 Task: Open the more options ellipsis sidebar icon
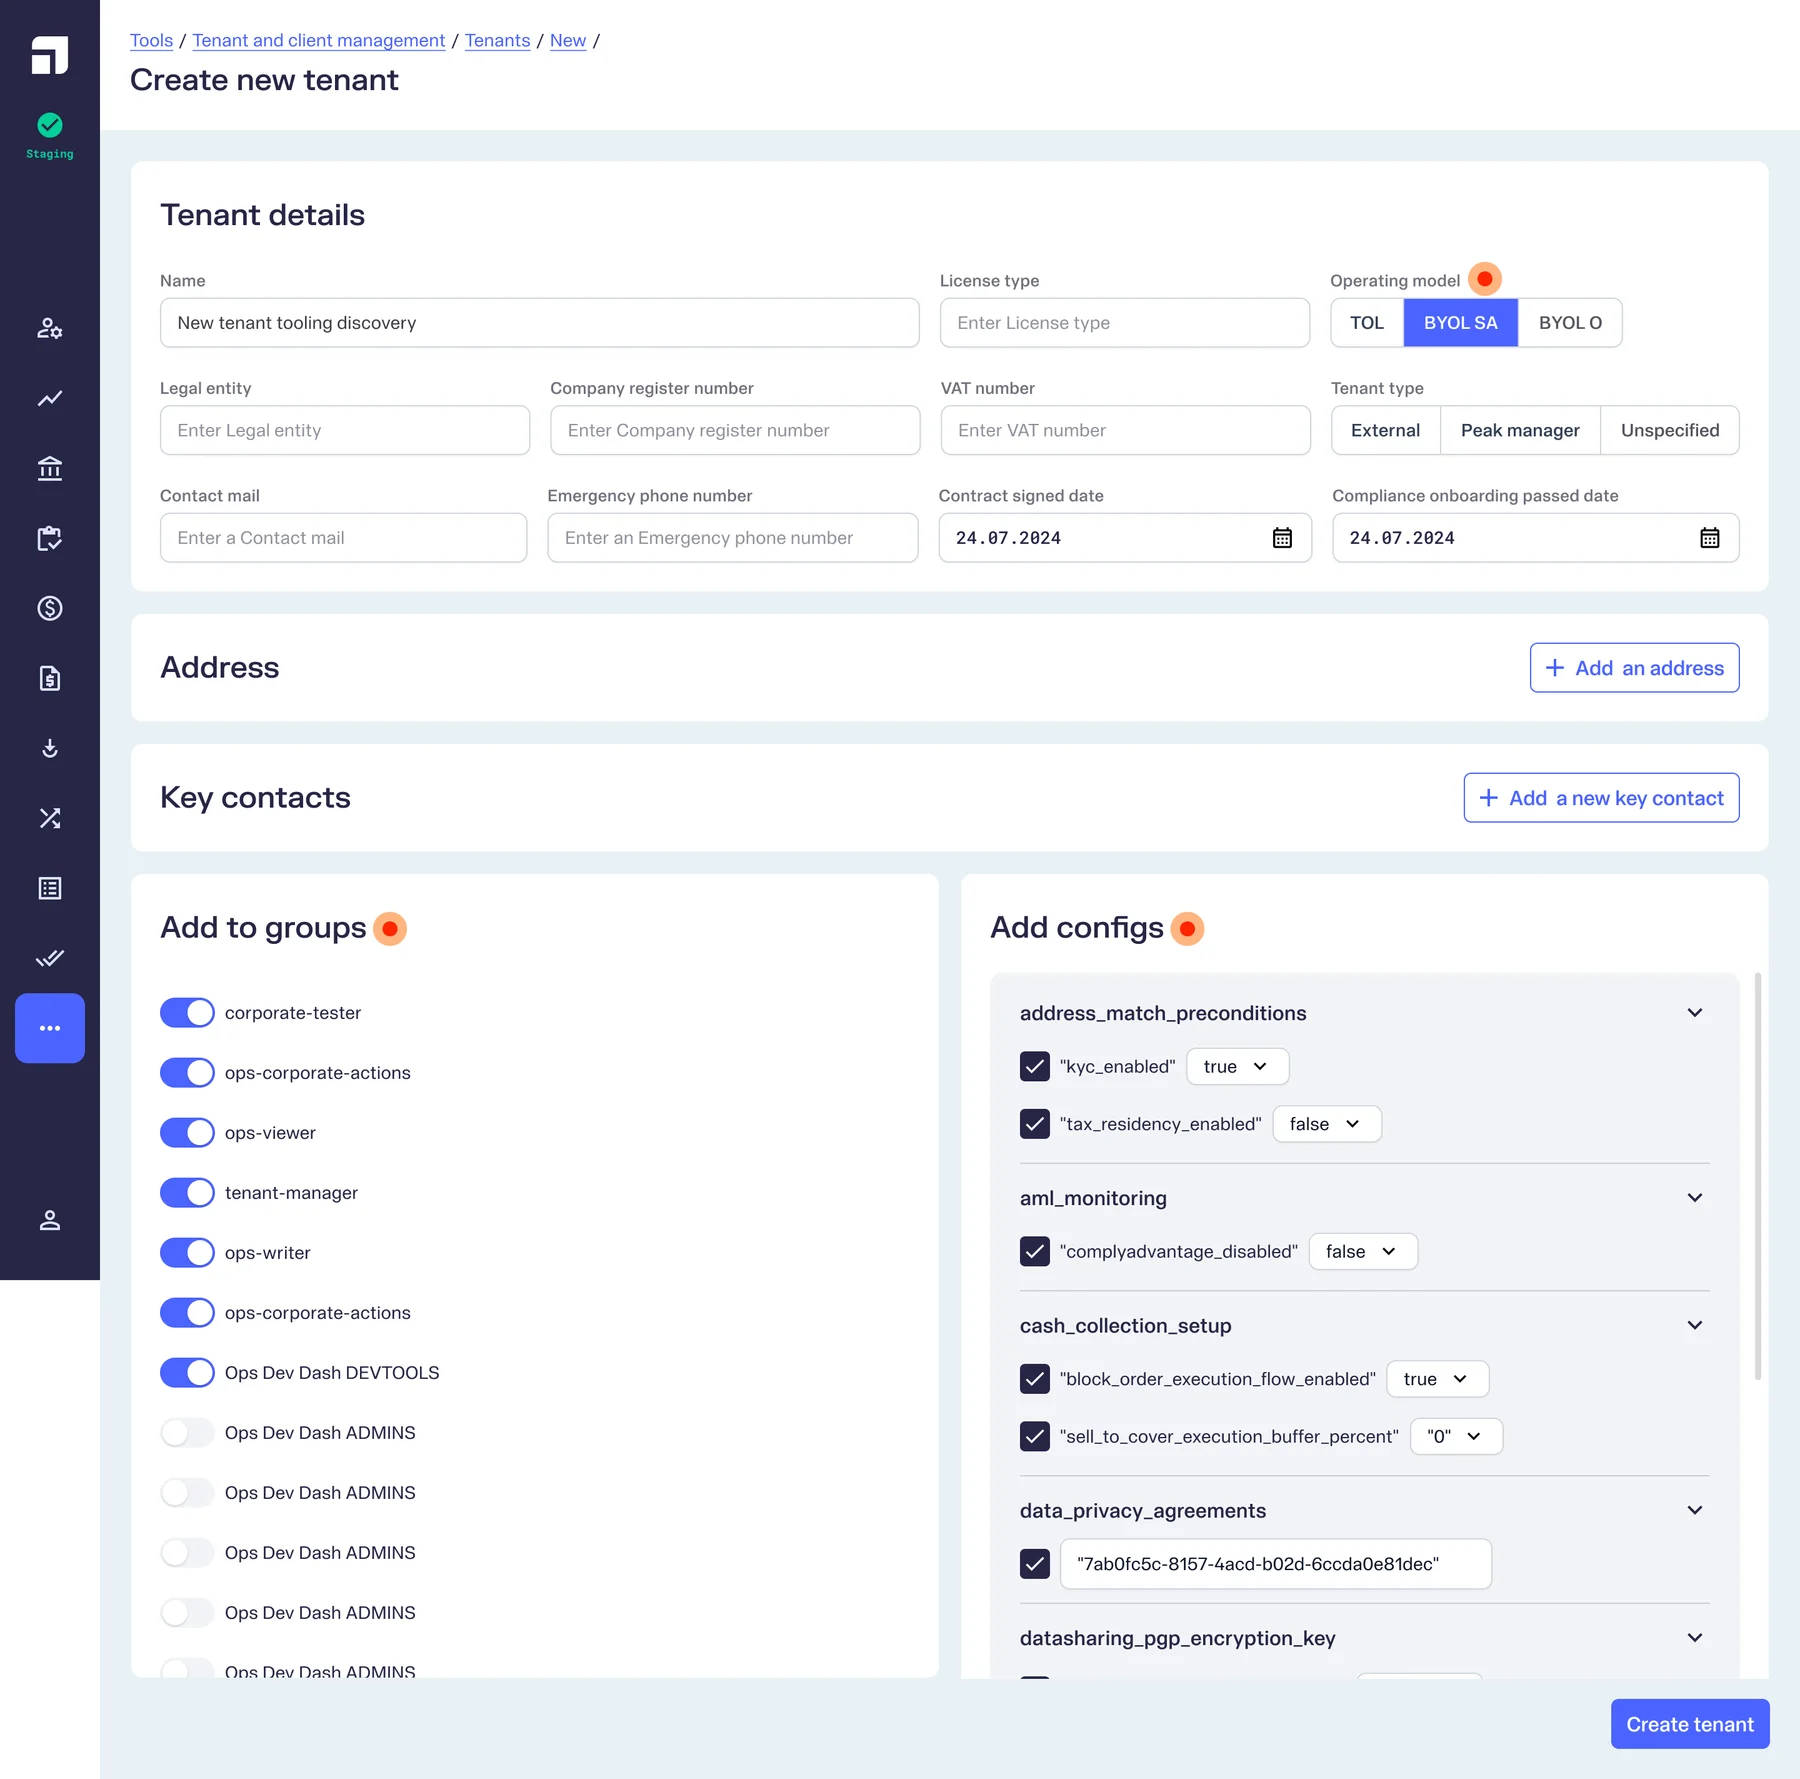click(49, 1028)
